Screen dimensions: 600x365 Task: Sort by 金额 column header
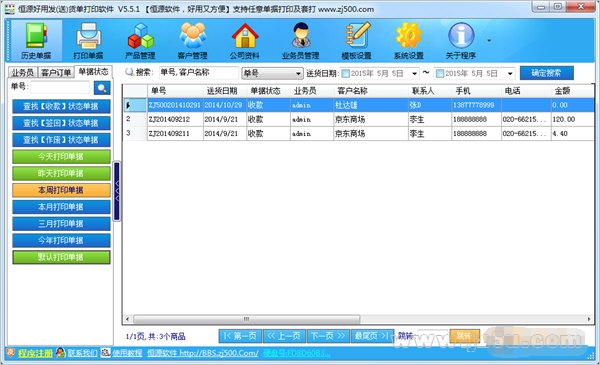click(x=572, y=91)
